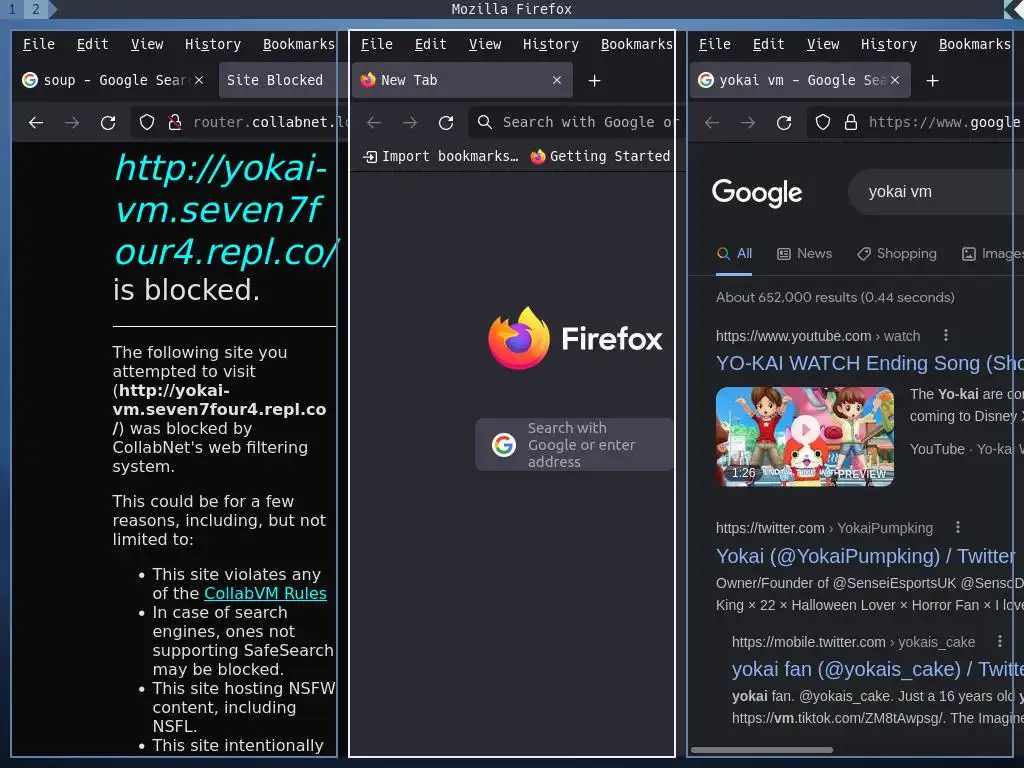
Task: Open Edit menu in middle window
Action: click(430, 44)
